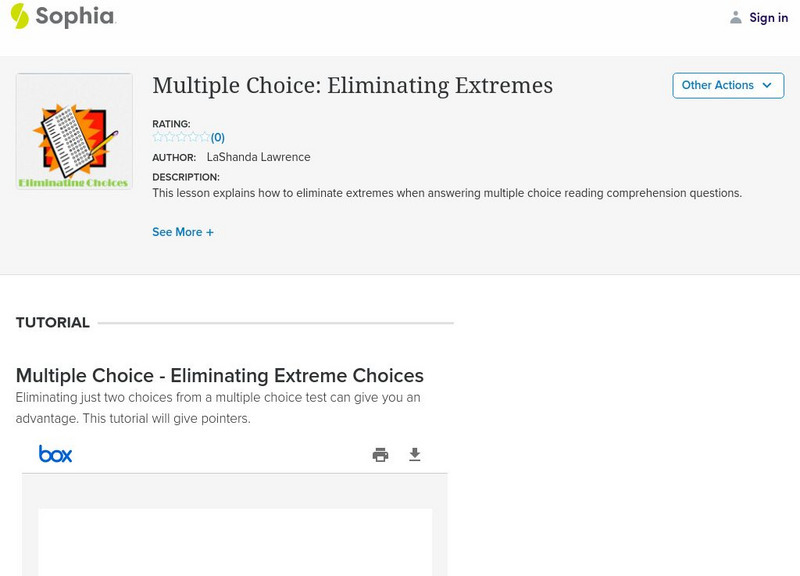Open author LaShanda Lawrence's profile

(258, 157)
